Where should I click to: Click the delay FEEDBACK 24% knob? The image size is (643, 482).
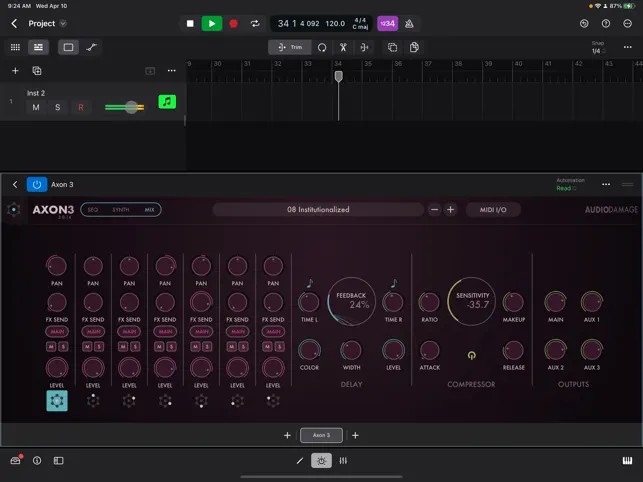(x=351, y=302)
